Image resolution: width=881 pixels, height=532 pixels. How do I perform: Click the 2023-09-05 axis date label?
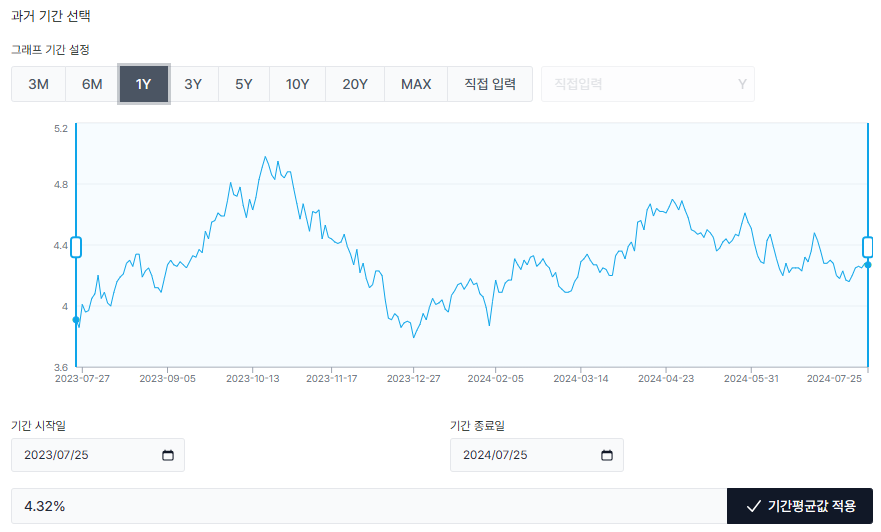(167, 379)
